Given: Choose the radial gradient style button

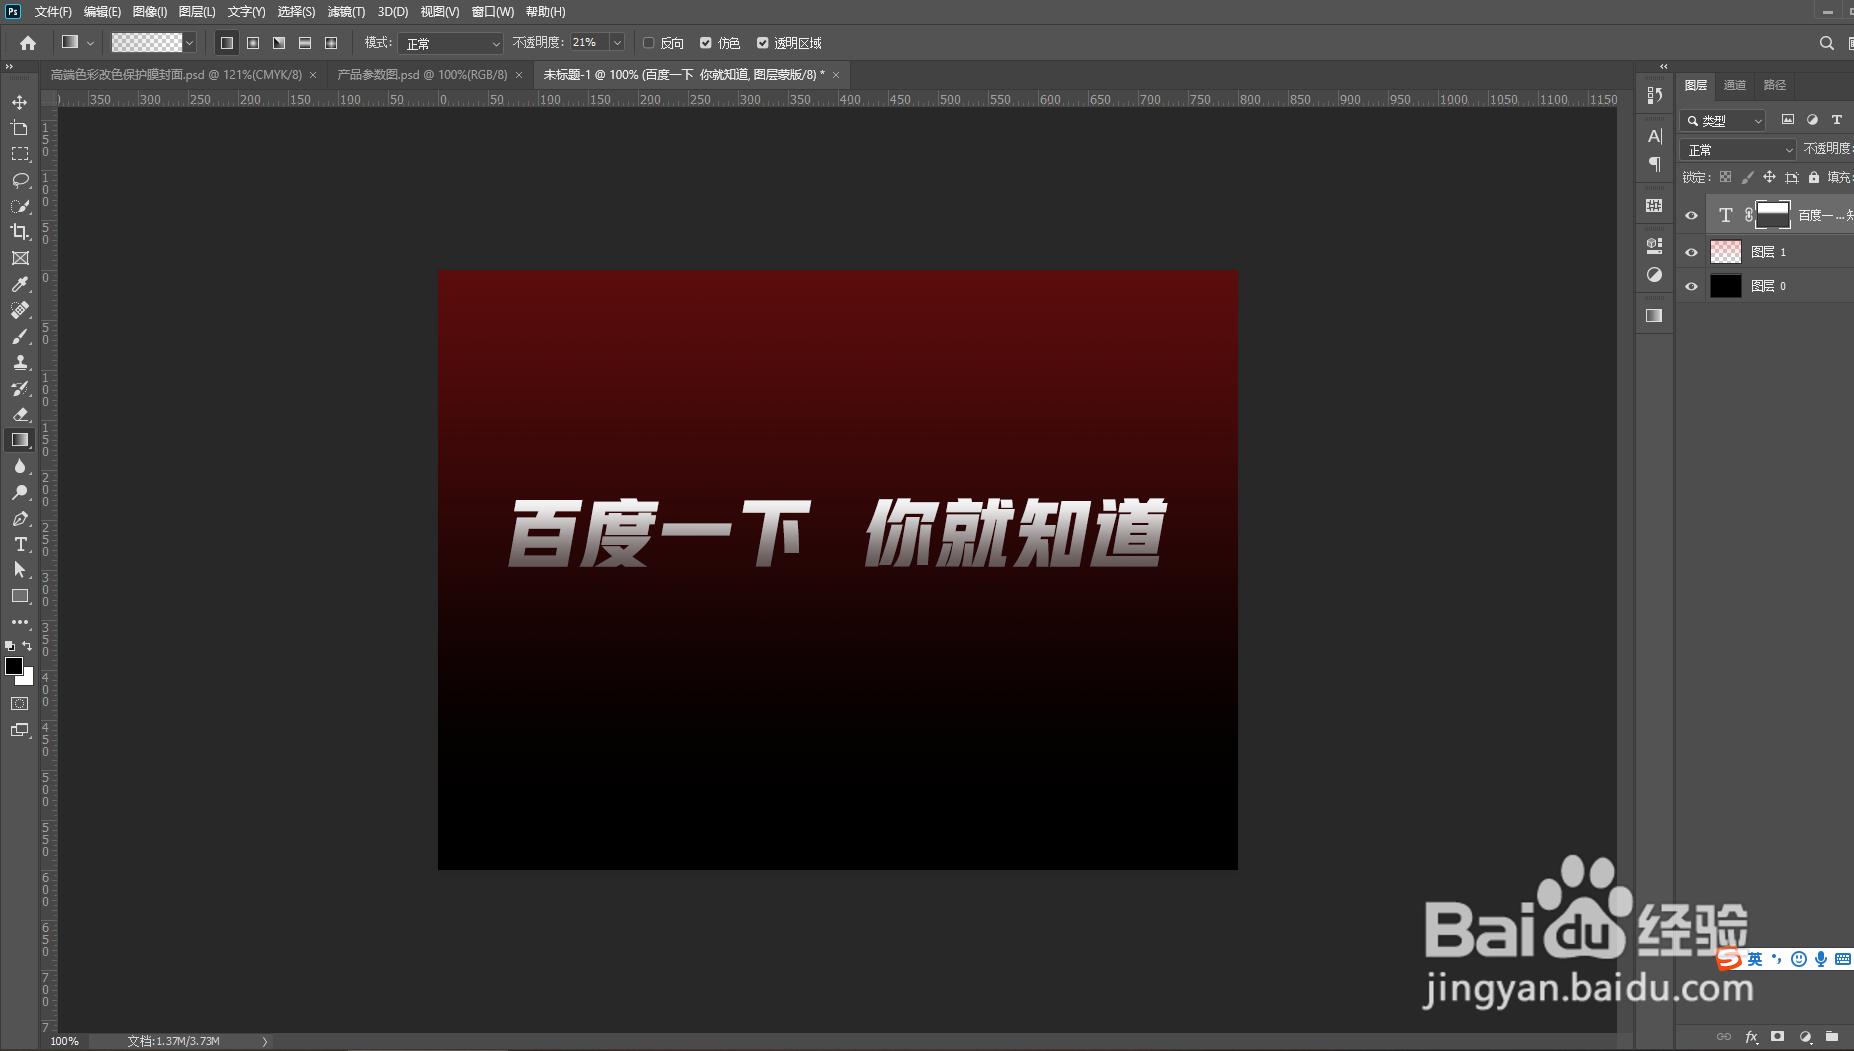Looking at the screenshot, I should [253, 43].
